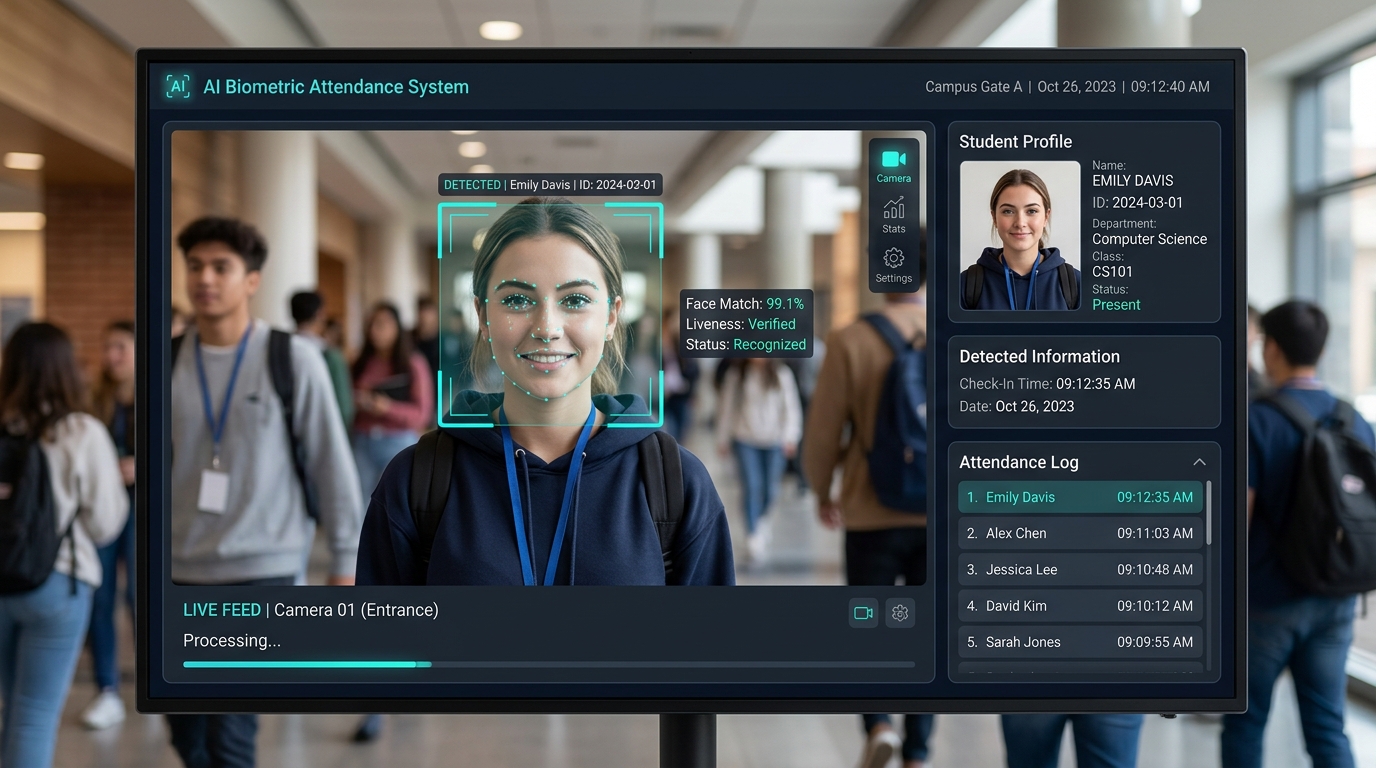Image resolution: width=1376 pixels, height=768 pixels.
Task: Click the face detection bounding box
Action: [x=550, y=315]
